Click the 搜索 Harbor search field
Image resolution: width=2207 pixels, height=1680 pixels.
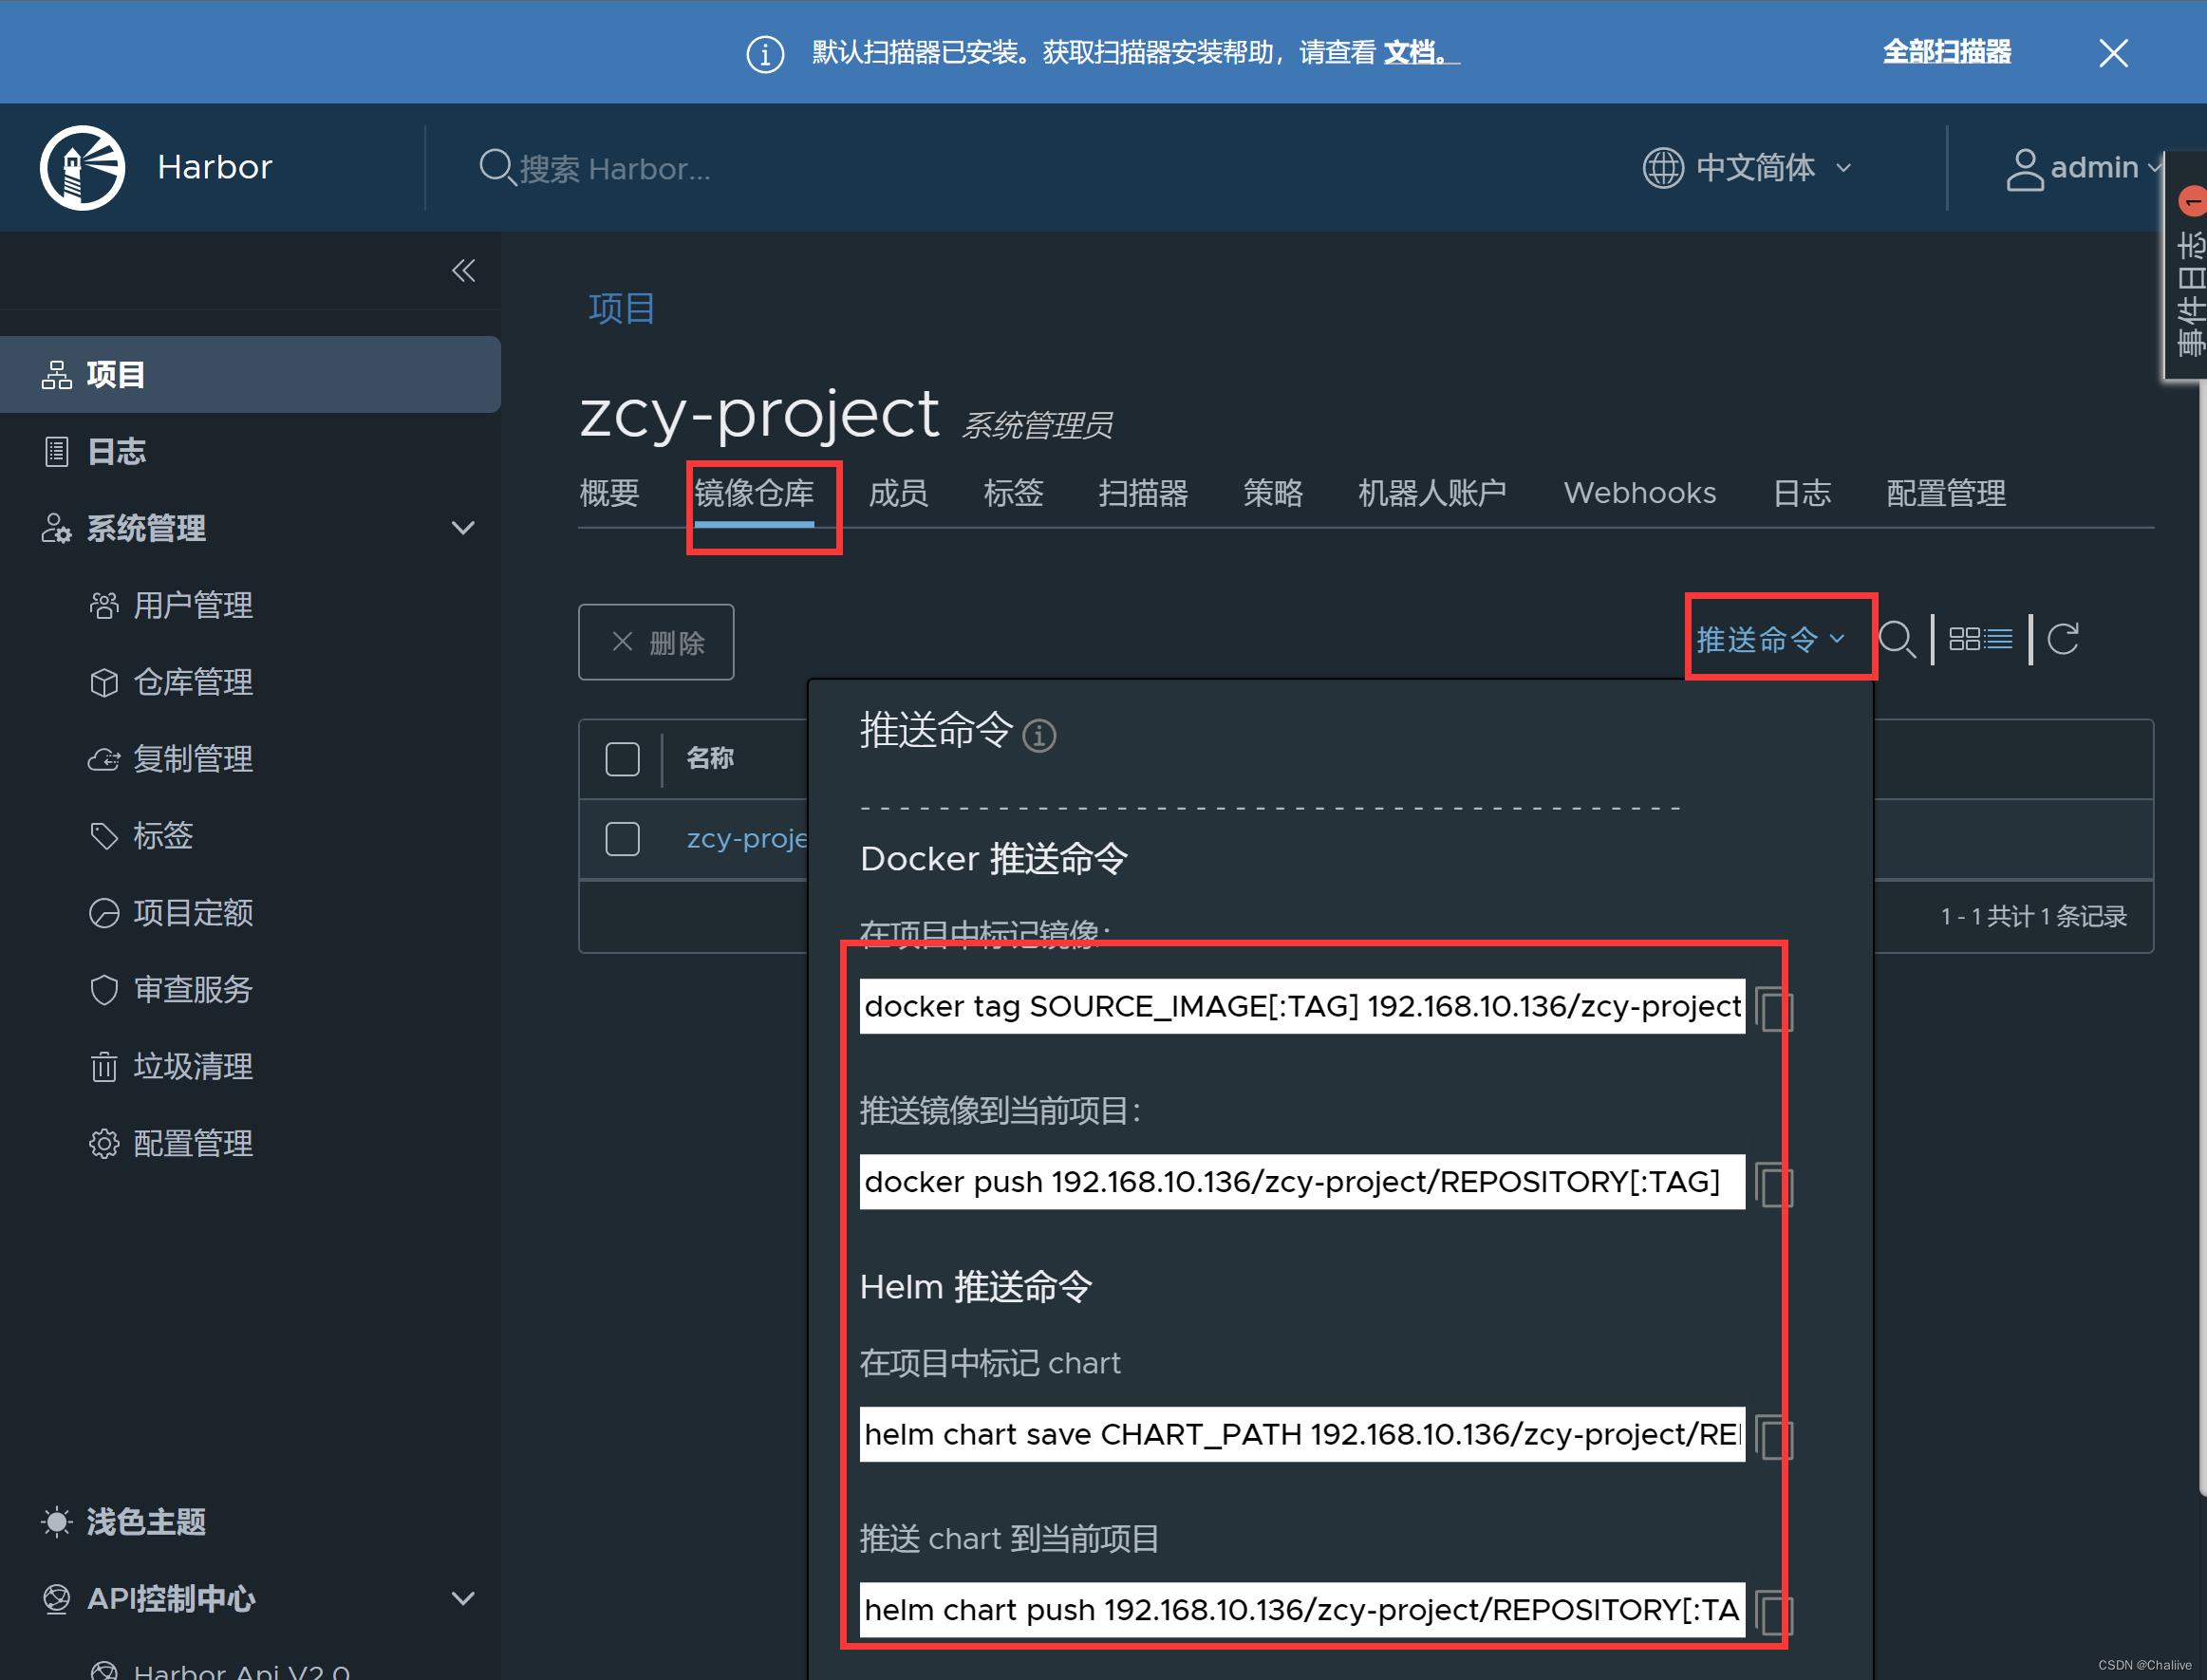click(615, 169)
